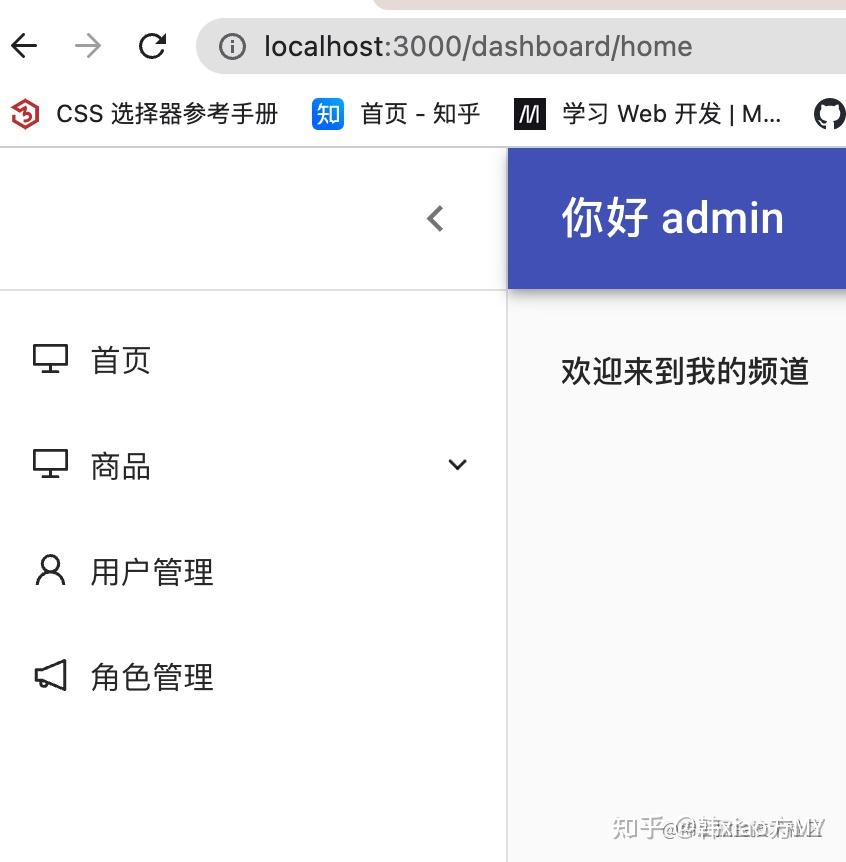This screenshot has height=862, width=846.
Task: Click the browser forward arrow
Action: pos(88,46)
